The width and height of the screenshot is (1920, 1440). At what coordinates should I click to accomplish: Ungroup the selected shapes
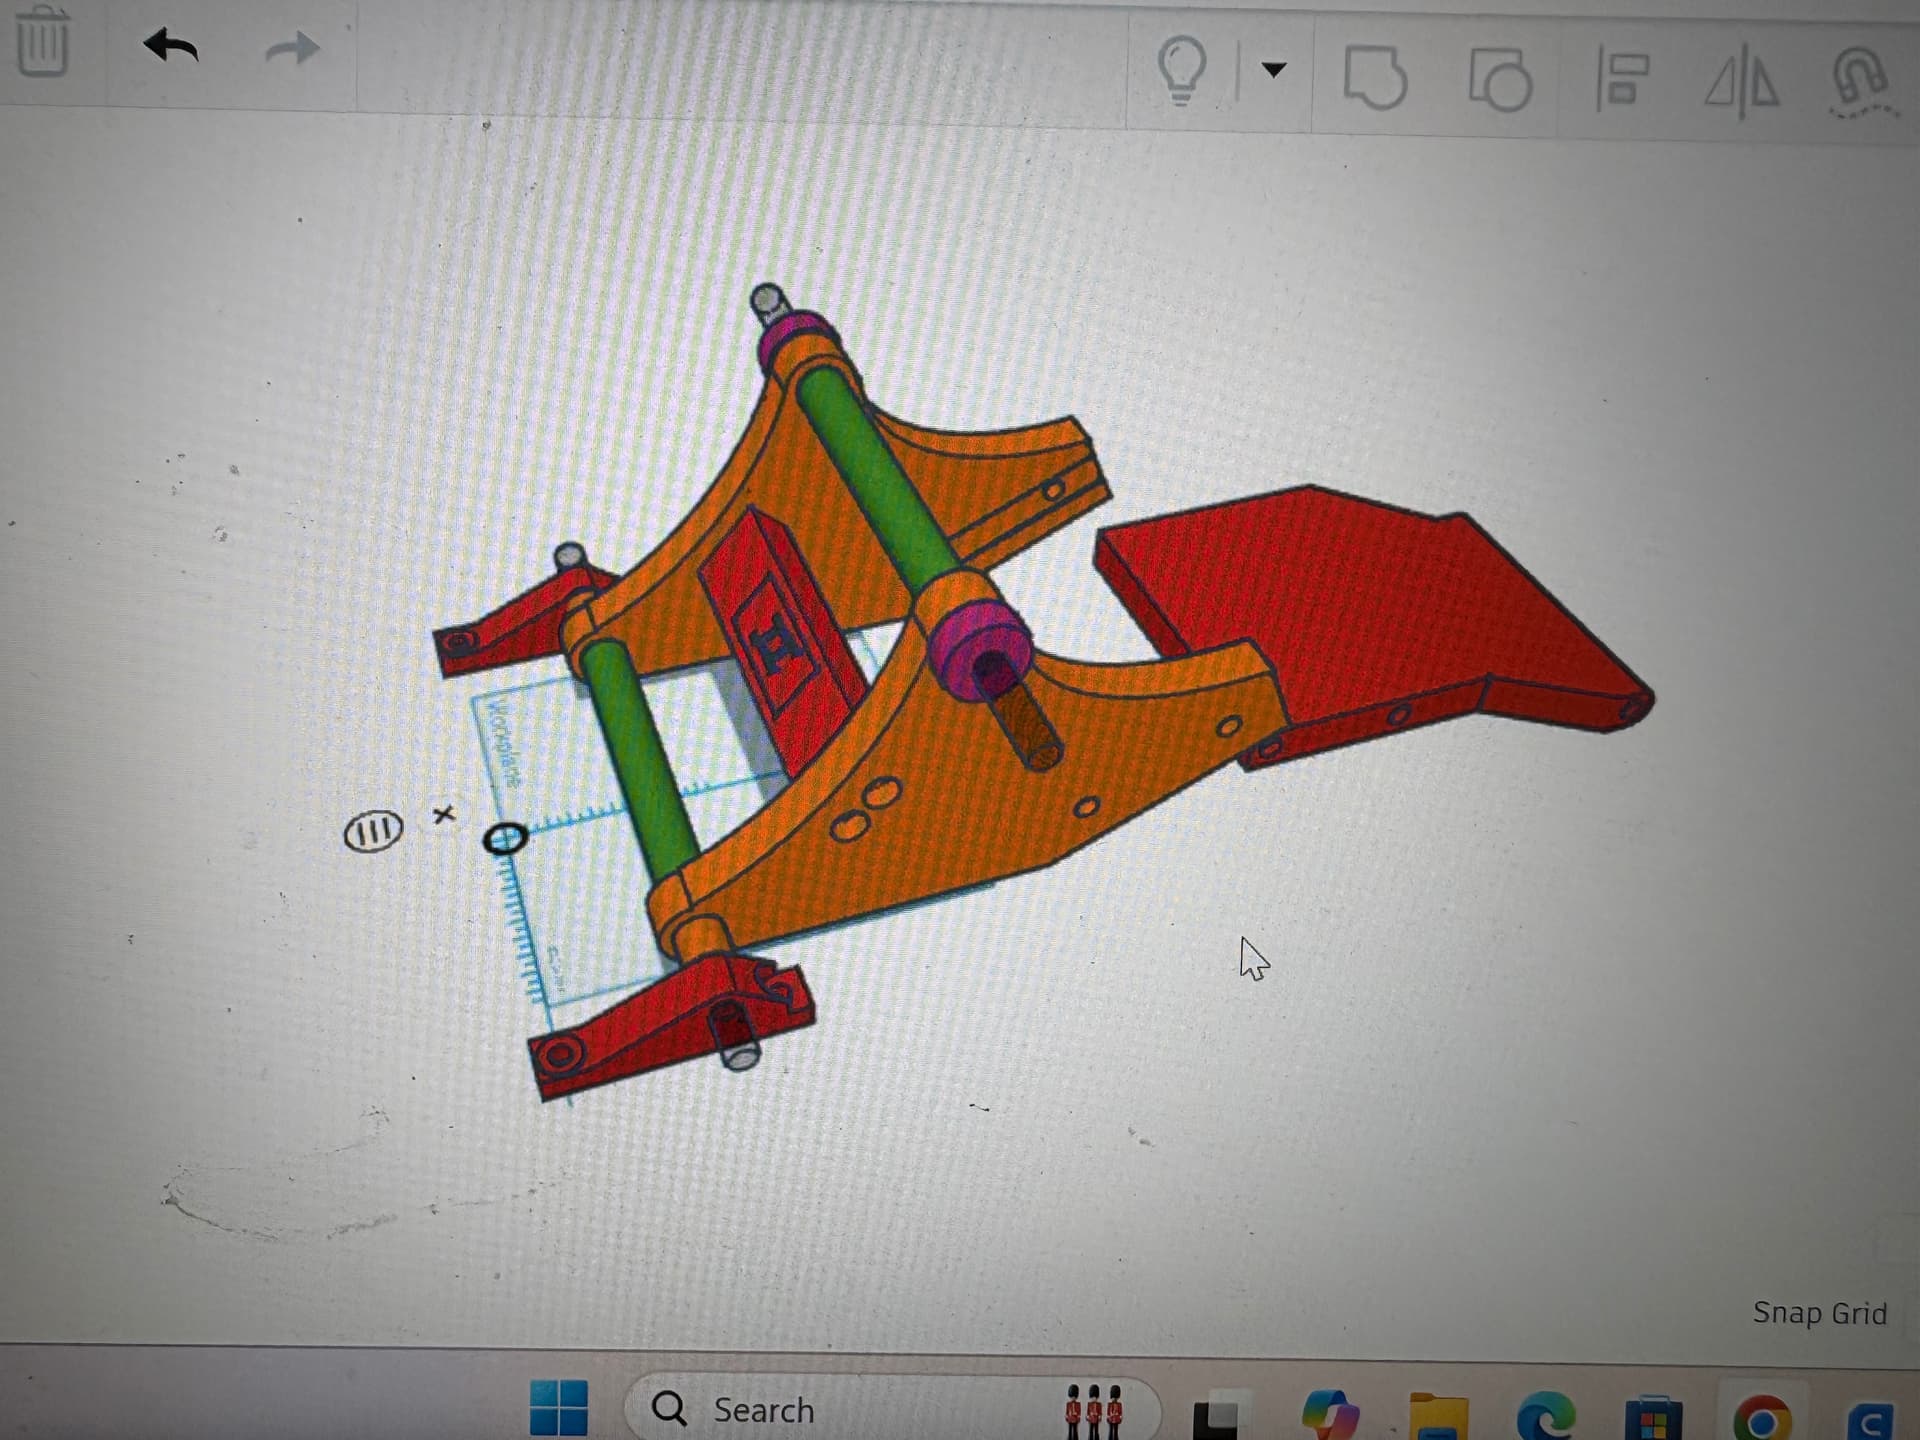[1500, 79]
